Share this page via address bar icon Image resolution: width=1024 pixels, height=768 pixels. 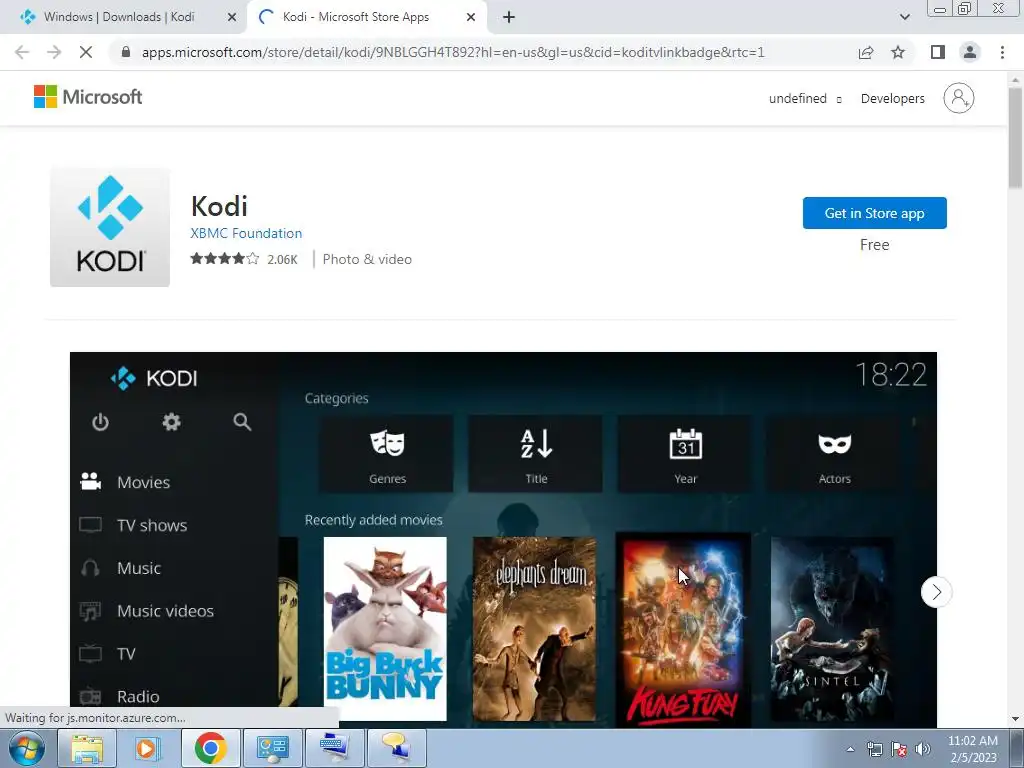pyautogui.click(x=866, y=52)
